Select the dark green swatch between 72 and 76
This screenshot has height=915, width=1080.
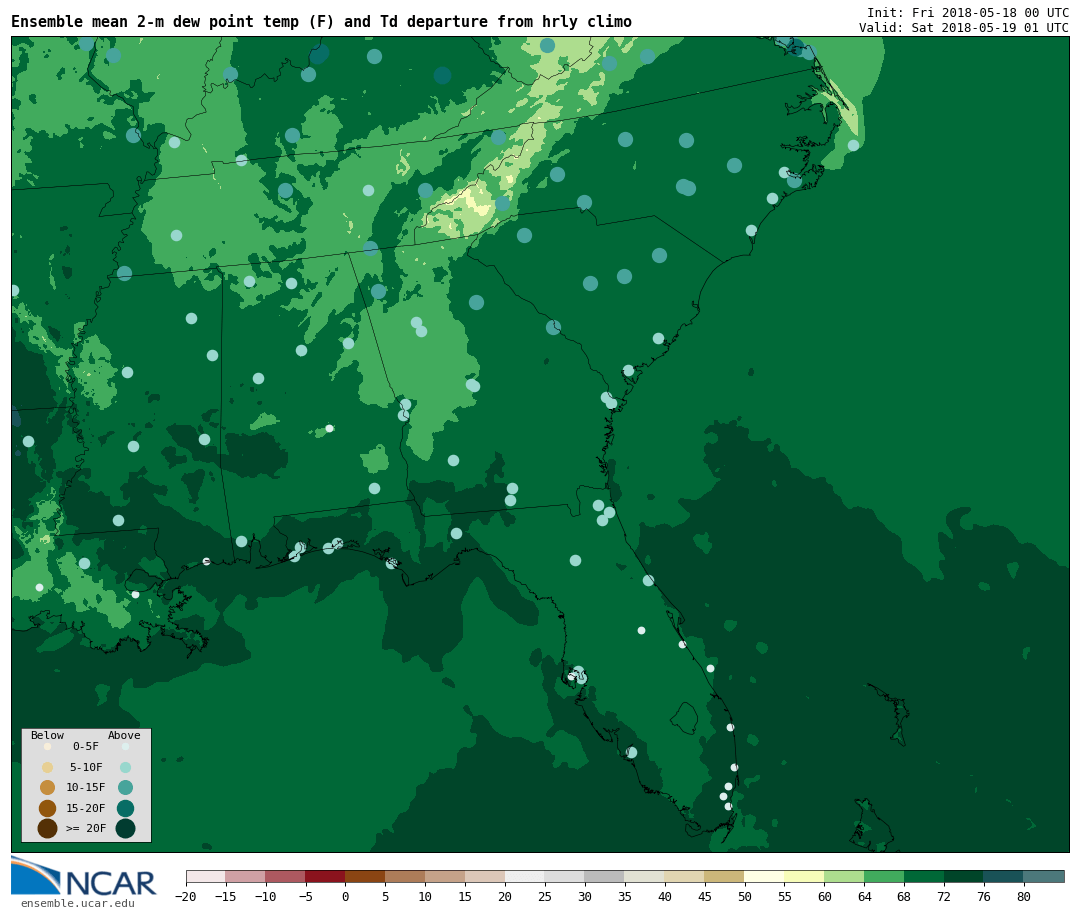coord(965,876)
